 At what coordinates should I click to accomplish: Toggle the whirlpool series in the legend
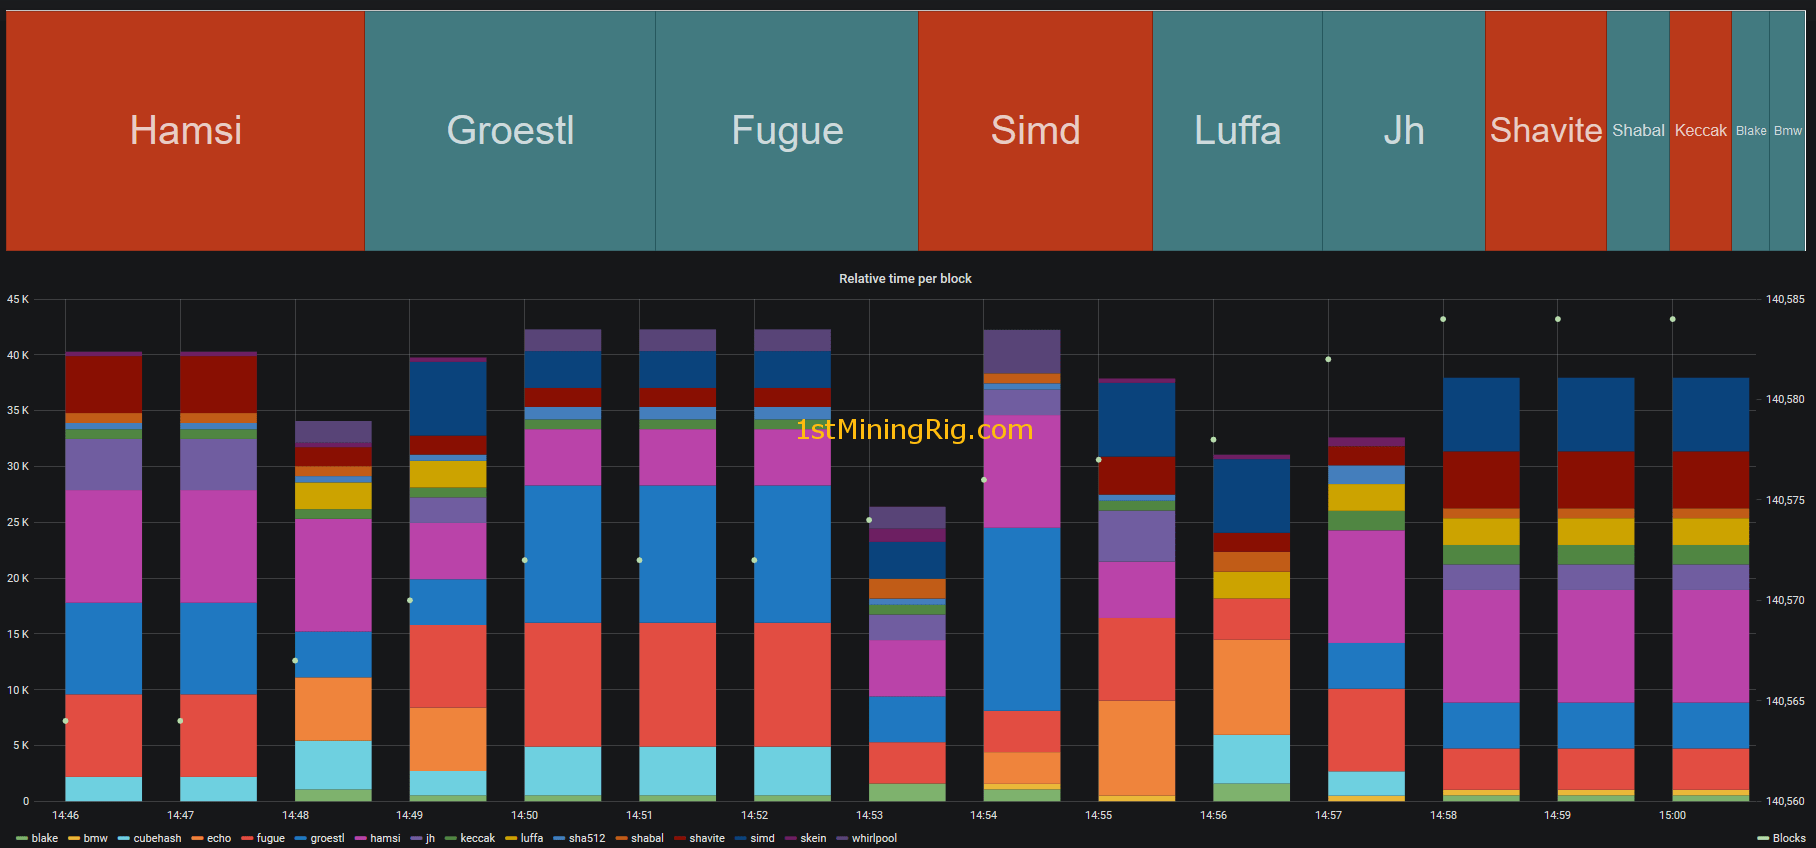coord(867,838)
